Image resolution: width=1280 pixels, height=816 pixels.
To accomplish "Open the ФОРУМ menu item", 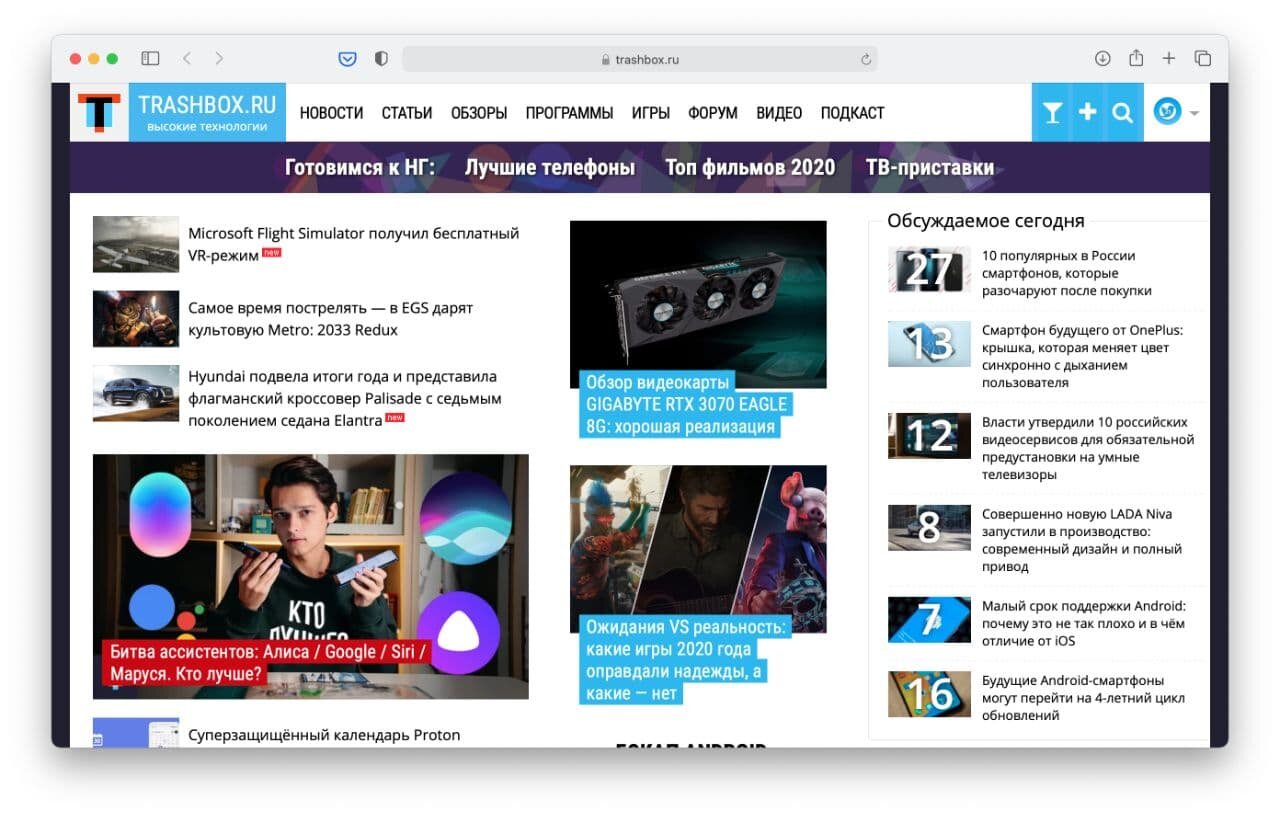I will [x=713, y=113].
